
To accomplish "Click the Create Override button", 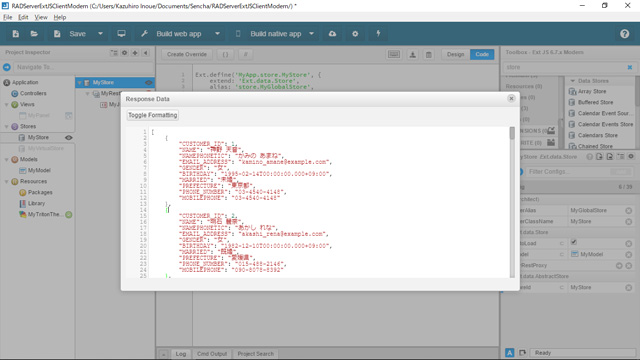I will [x=187, y=54].
